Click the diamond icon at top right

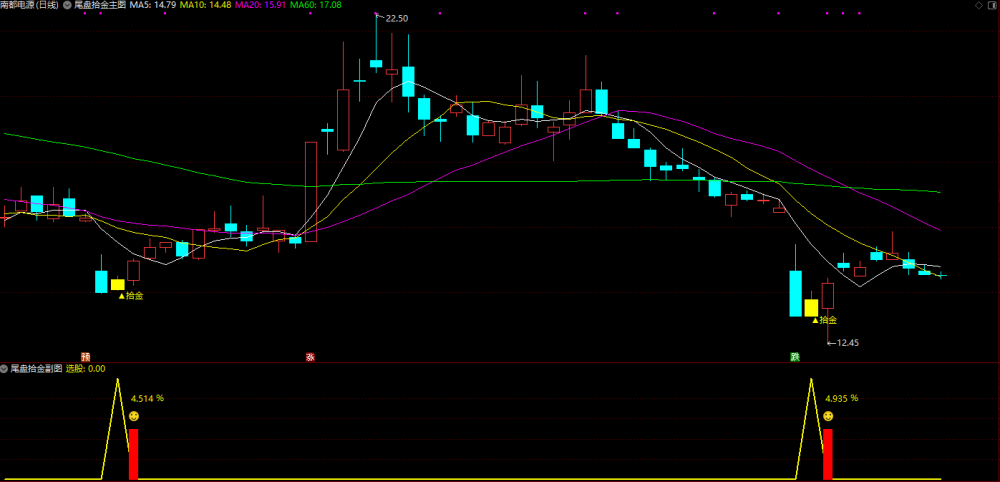(979, 5)
